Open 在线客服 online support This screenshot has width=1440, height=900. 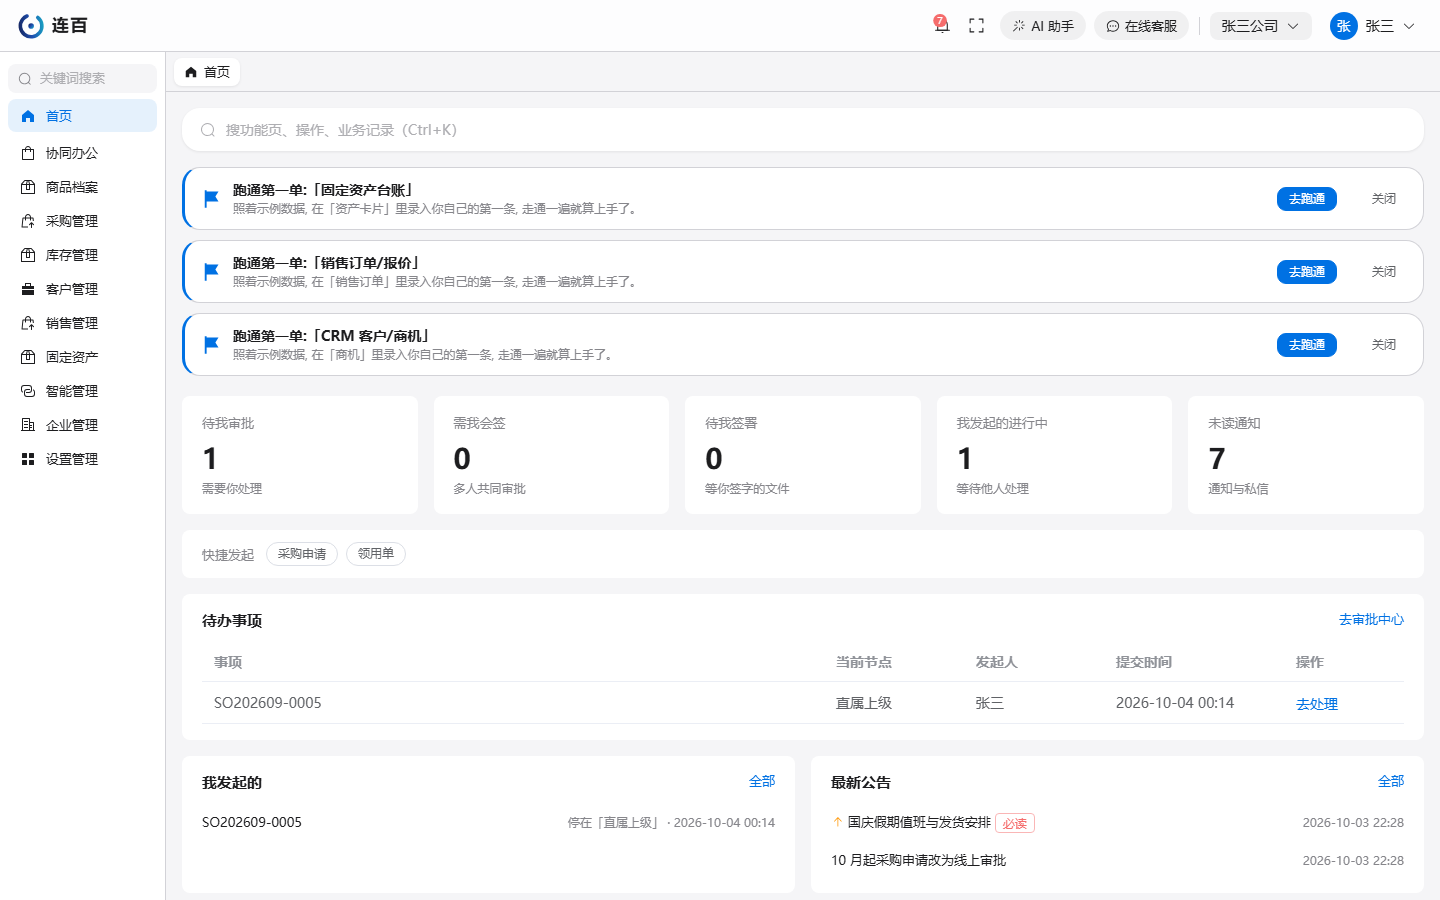point(1141,26)
